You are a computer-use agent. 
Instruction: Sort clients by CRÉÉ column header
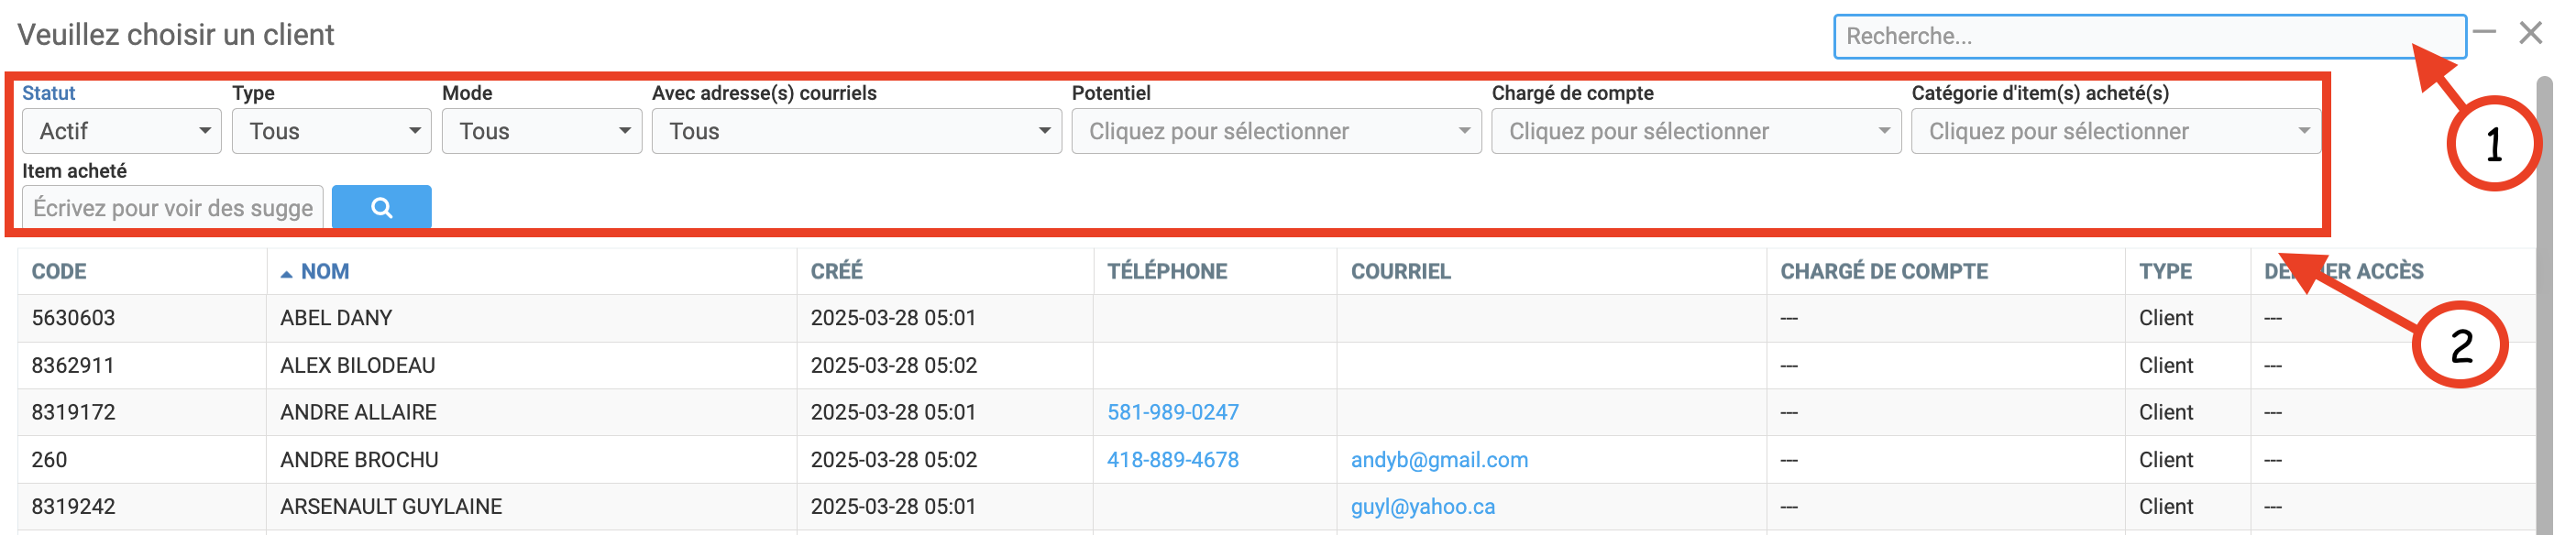(836, 272)
